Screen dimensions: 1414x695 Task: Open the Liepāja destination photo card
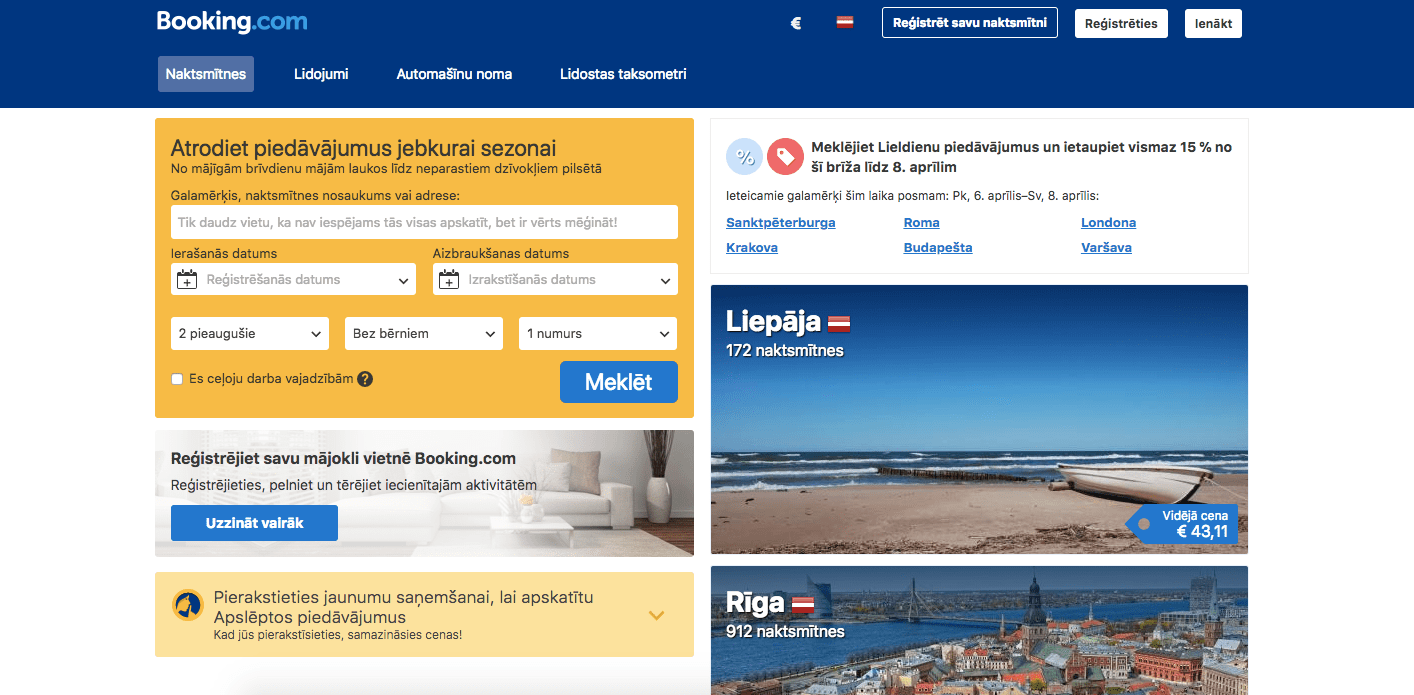[979, 419]
